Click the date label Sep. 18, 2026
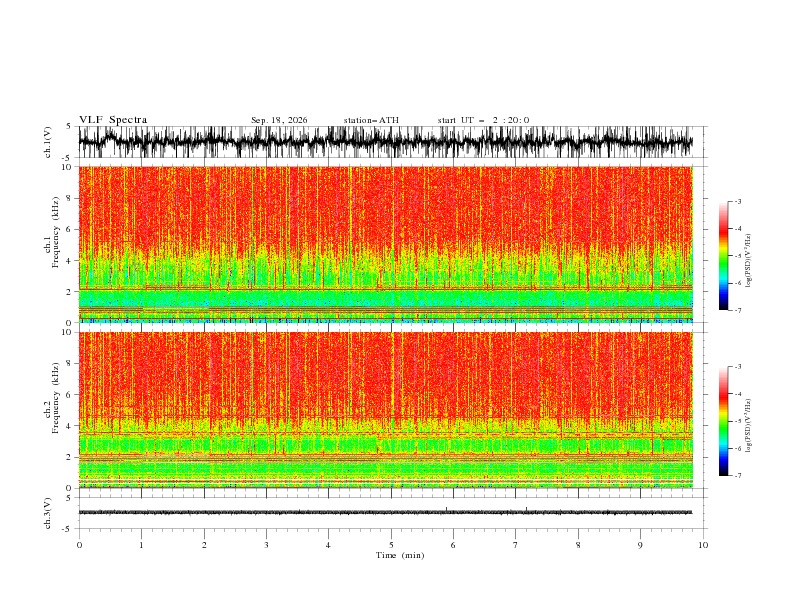This screenshot has width=792, height=612. [279, 120]
